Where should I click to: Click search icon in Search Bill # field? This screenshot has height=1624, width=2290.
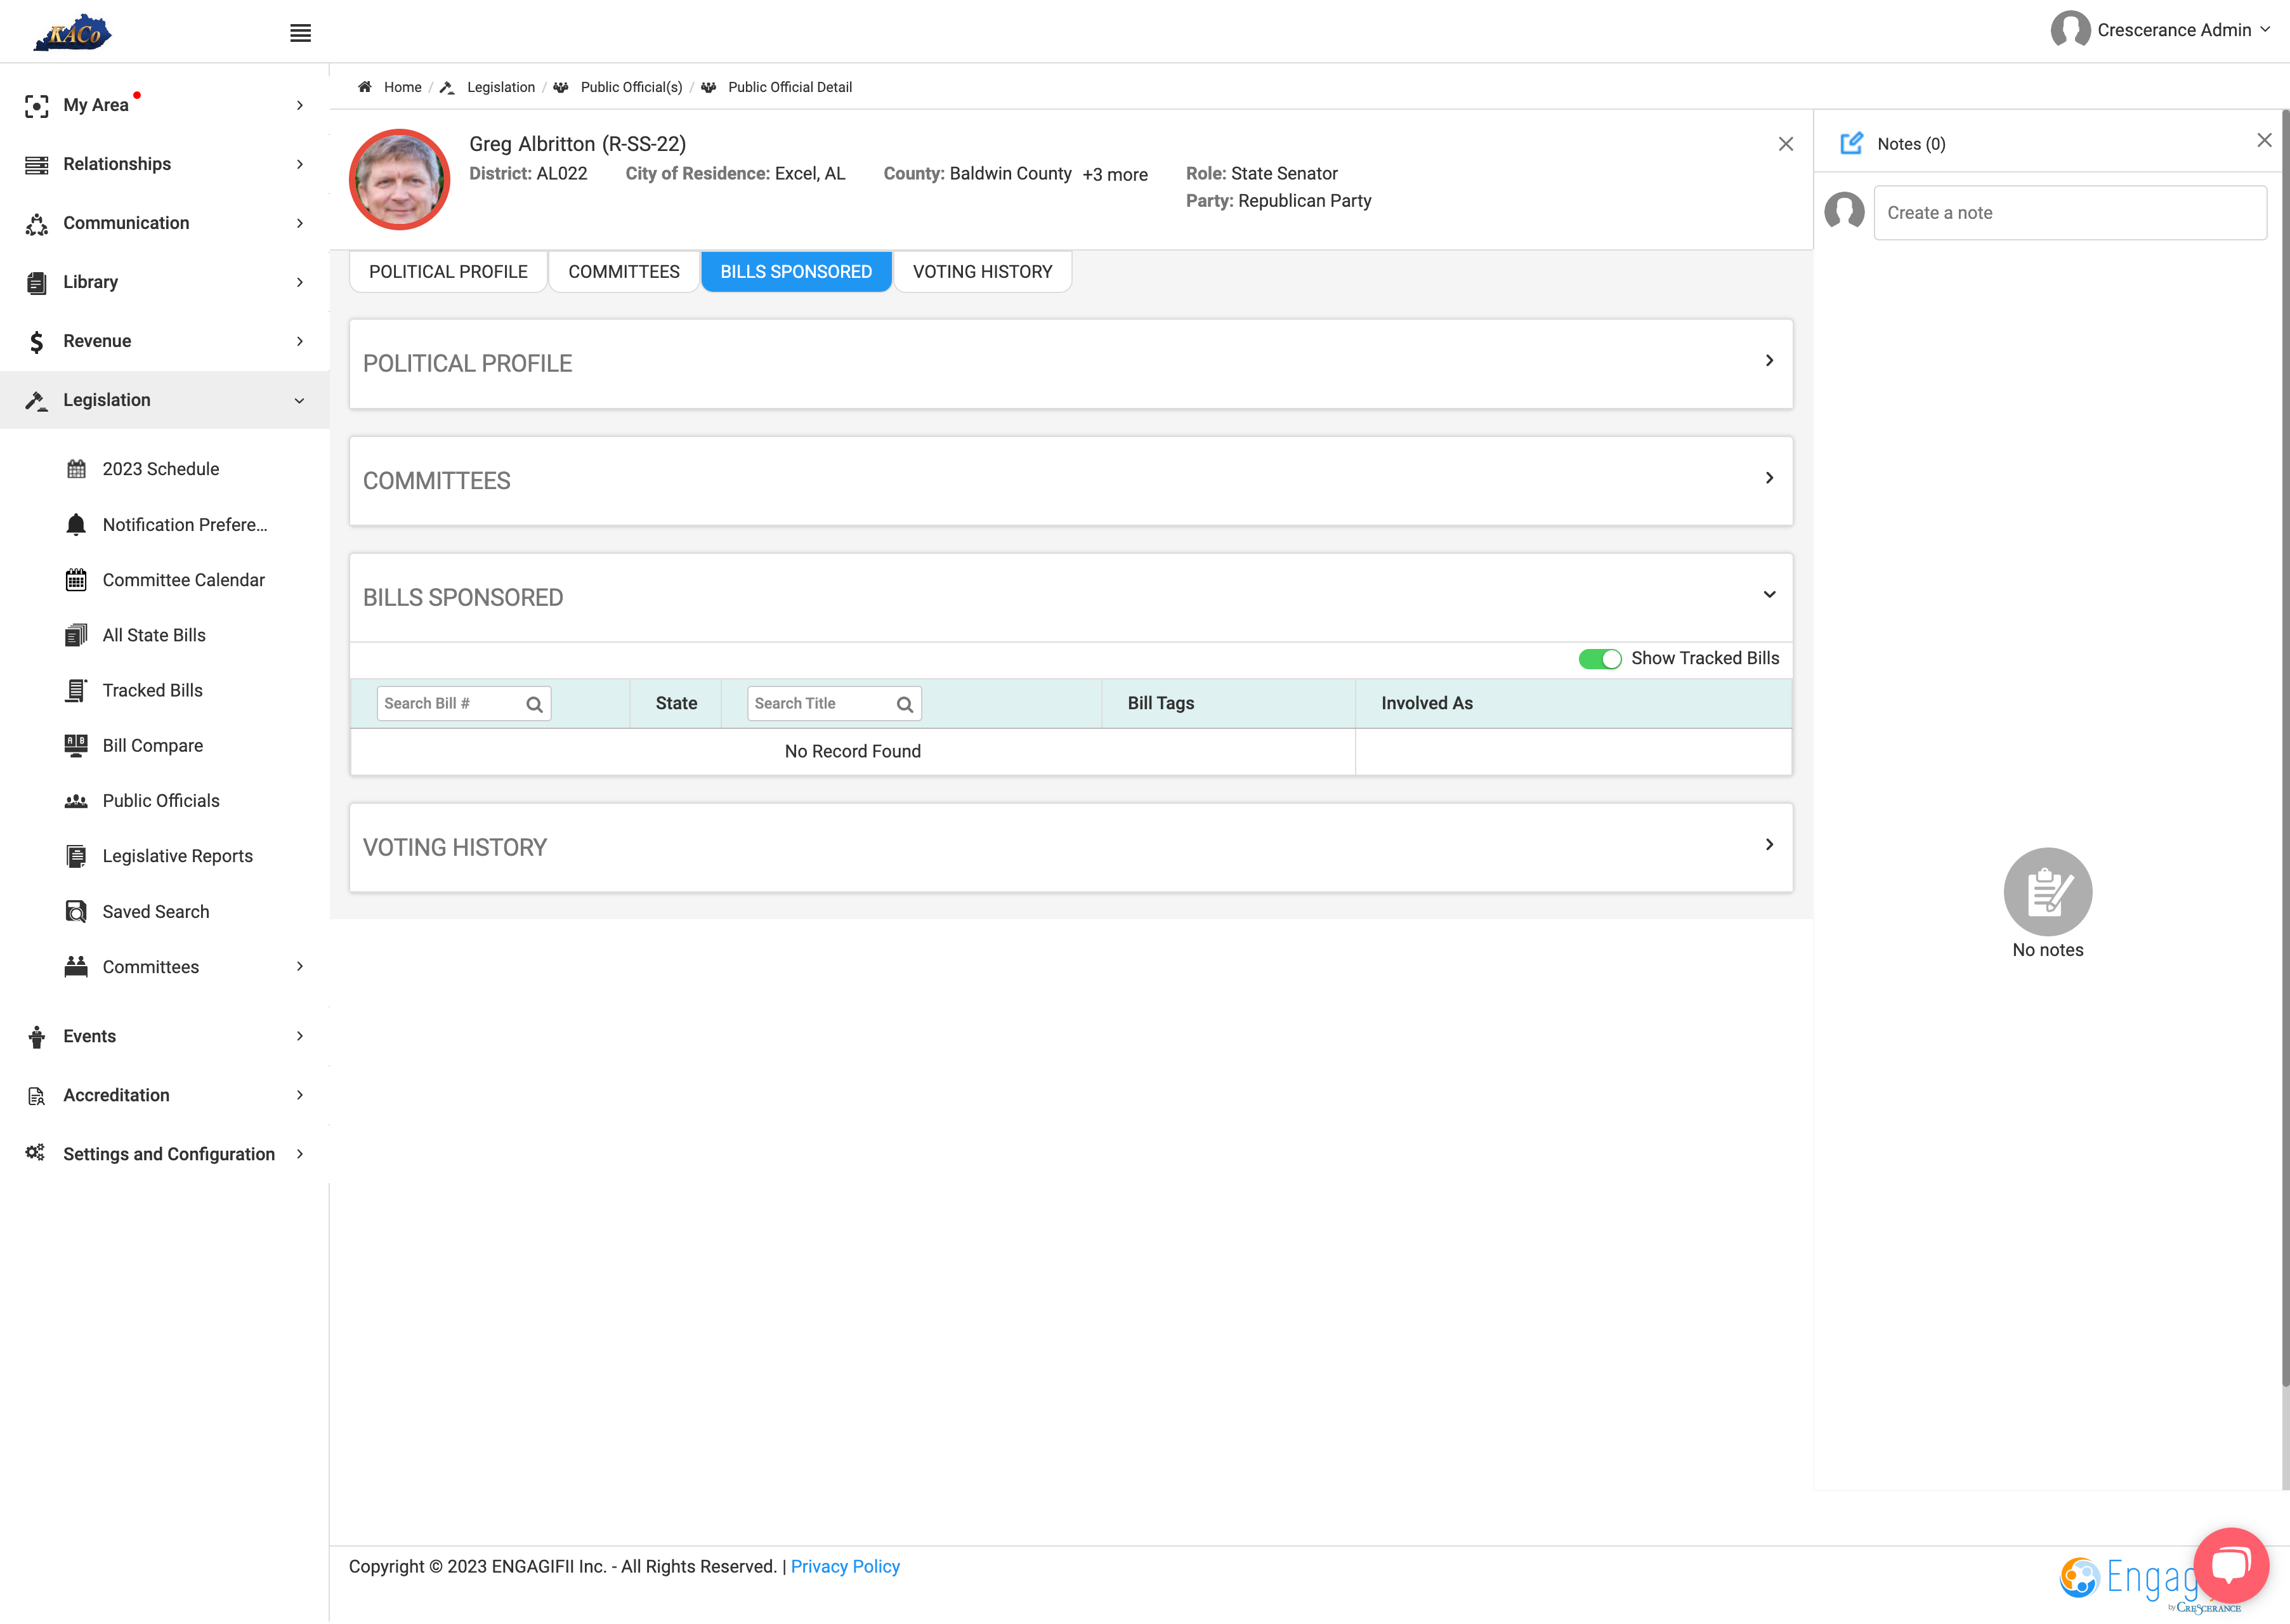click(534, 704)
